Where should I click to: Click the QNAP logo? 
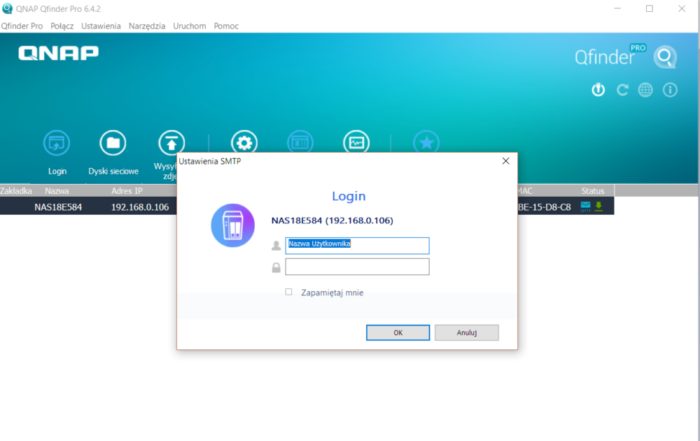(58, 53)
